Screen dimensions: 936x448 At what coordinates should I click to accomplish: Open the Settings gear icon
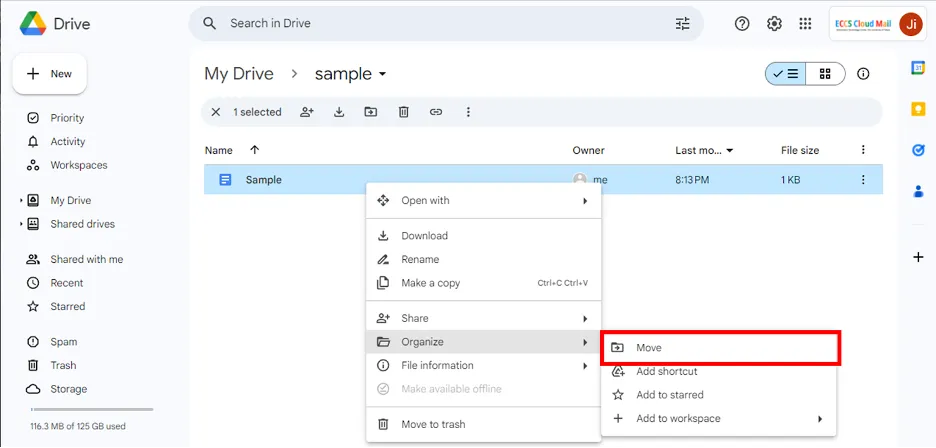pos(774,24)
